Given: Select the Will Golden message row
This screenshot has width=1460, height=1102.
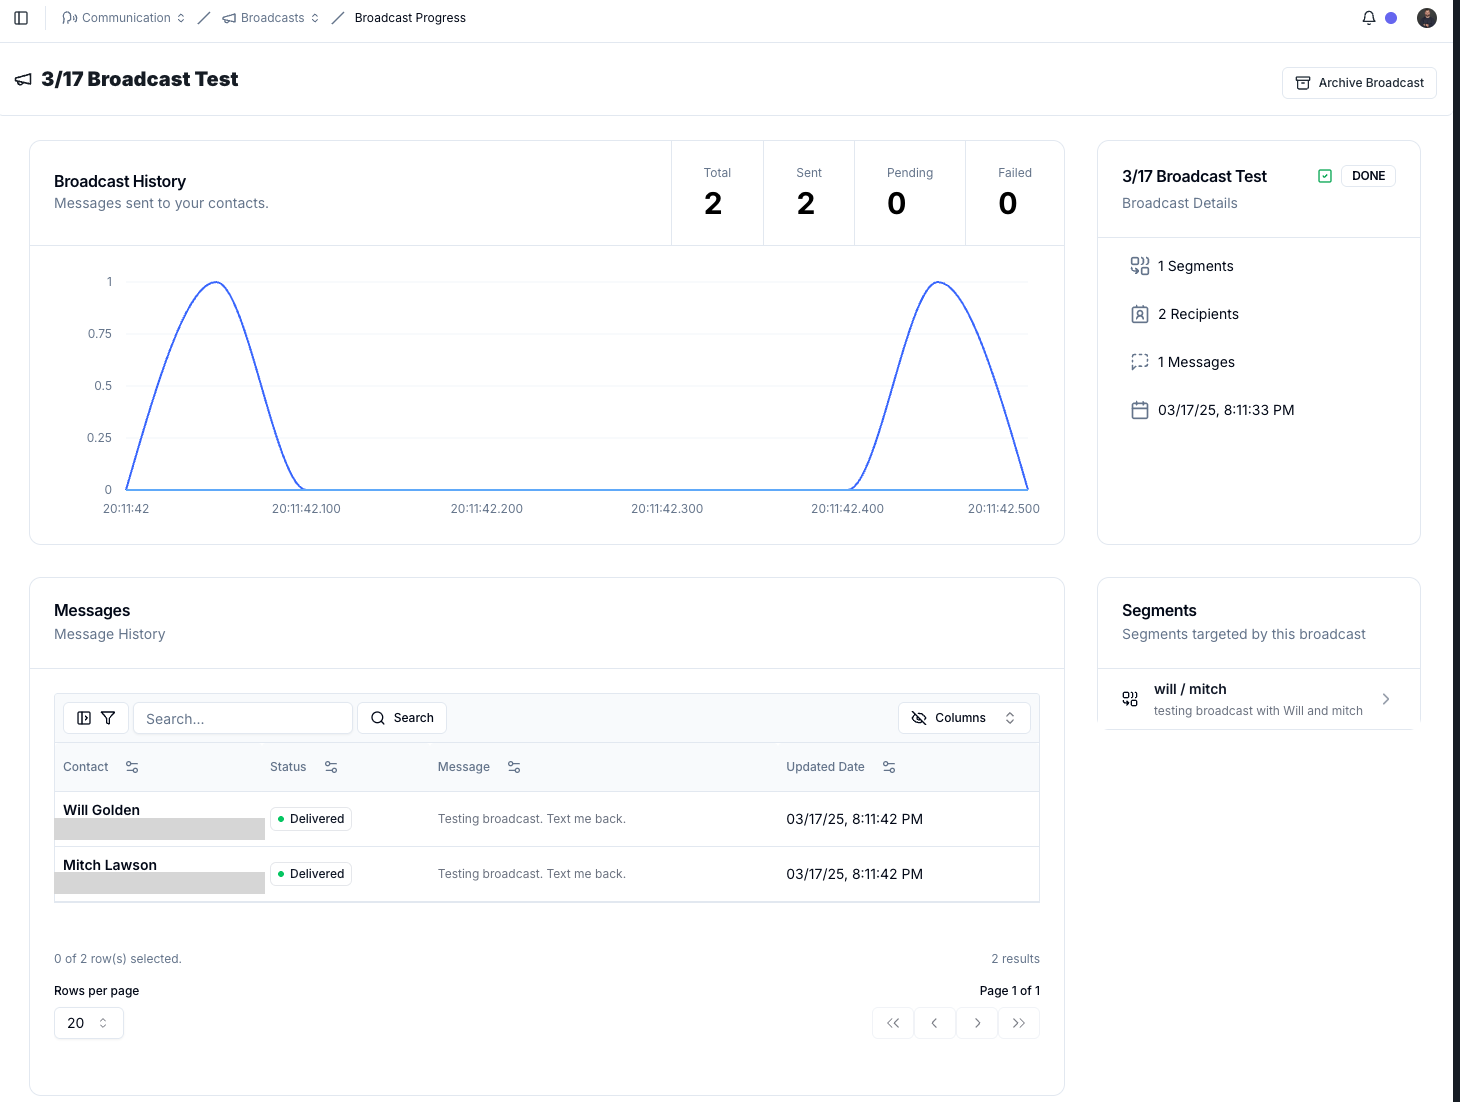Looking at the screenshot, I should (x=547, y=819).
